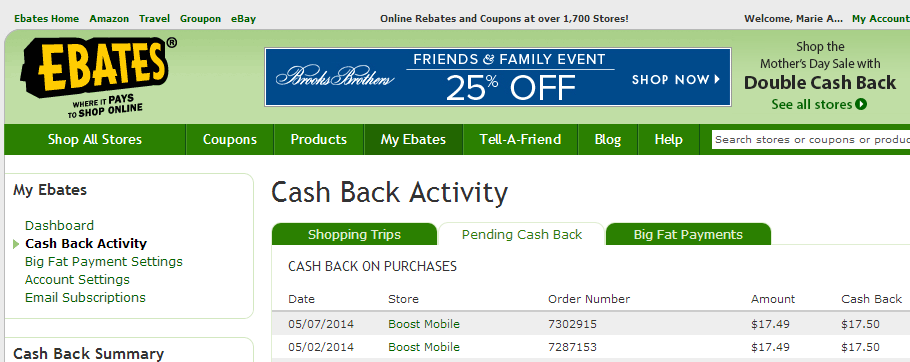Open the Tell-A-Friend page

coord(520,140)
